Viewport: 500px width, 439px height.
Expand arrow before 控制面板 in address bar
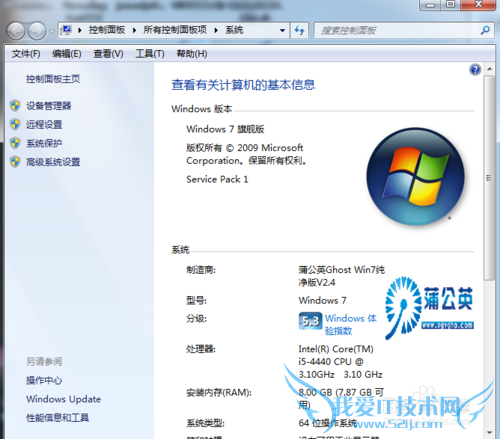(80, 30)
